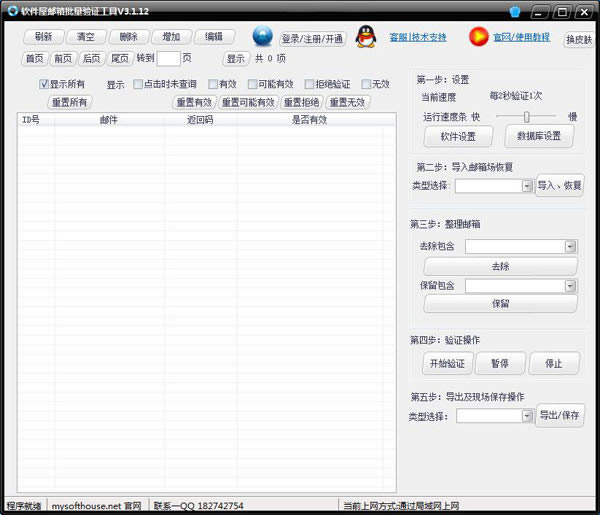The height and width of the screenshot is (515, 600).
Task: Check the 拒绝验证 checkbox
Action: (x=308, y=84)
